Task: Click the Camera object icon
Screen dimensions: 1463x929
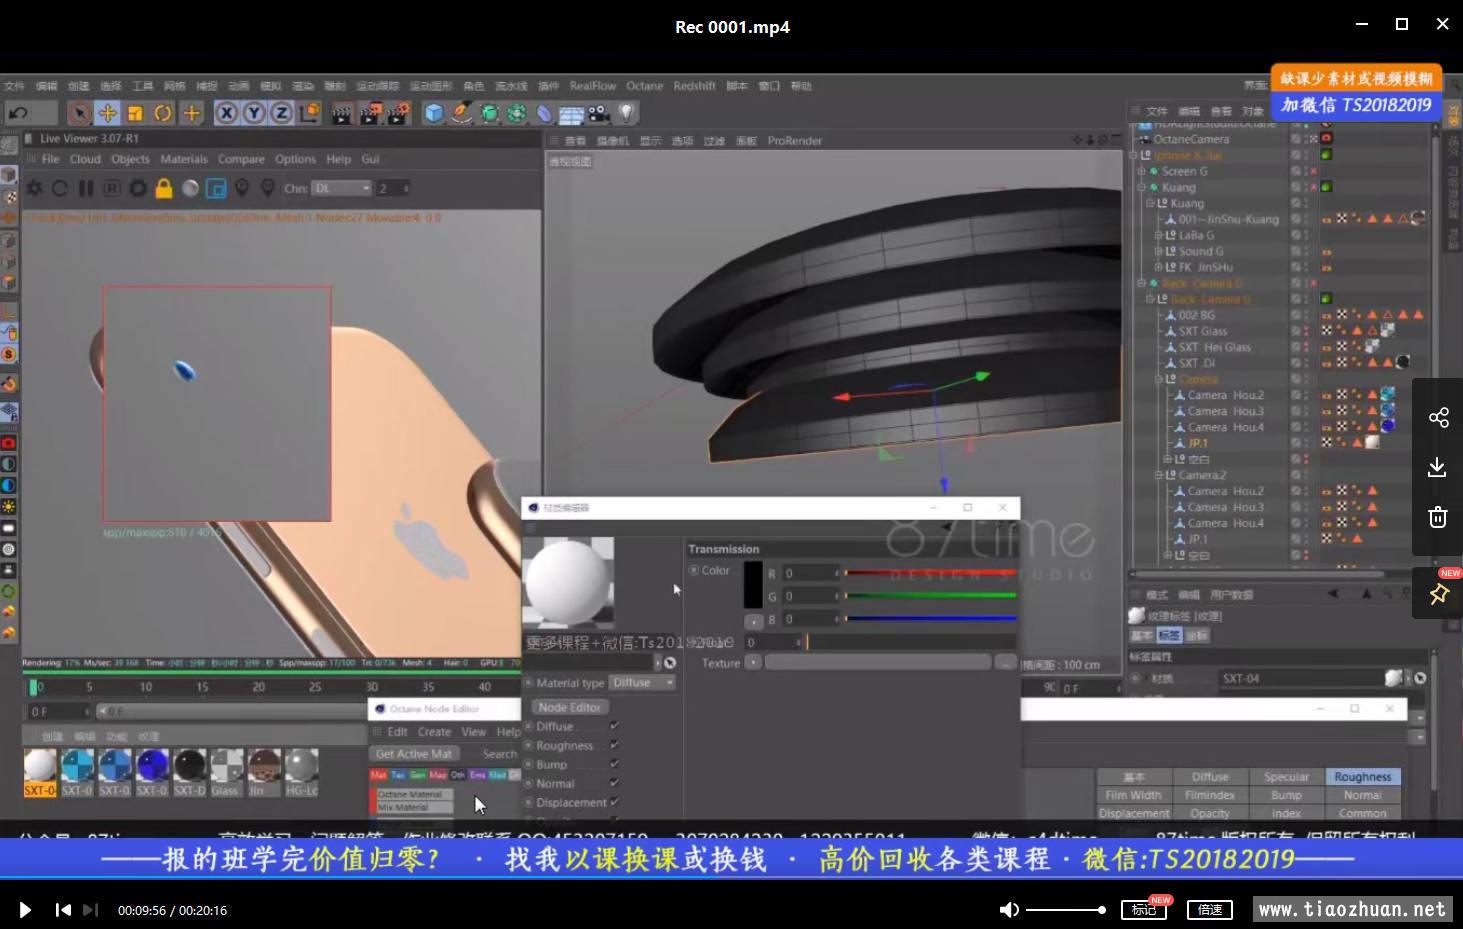Action: 599,113
